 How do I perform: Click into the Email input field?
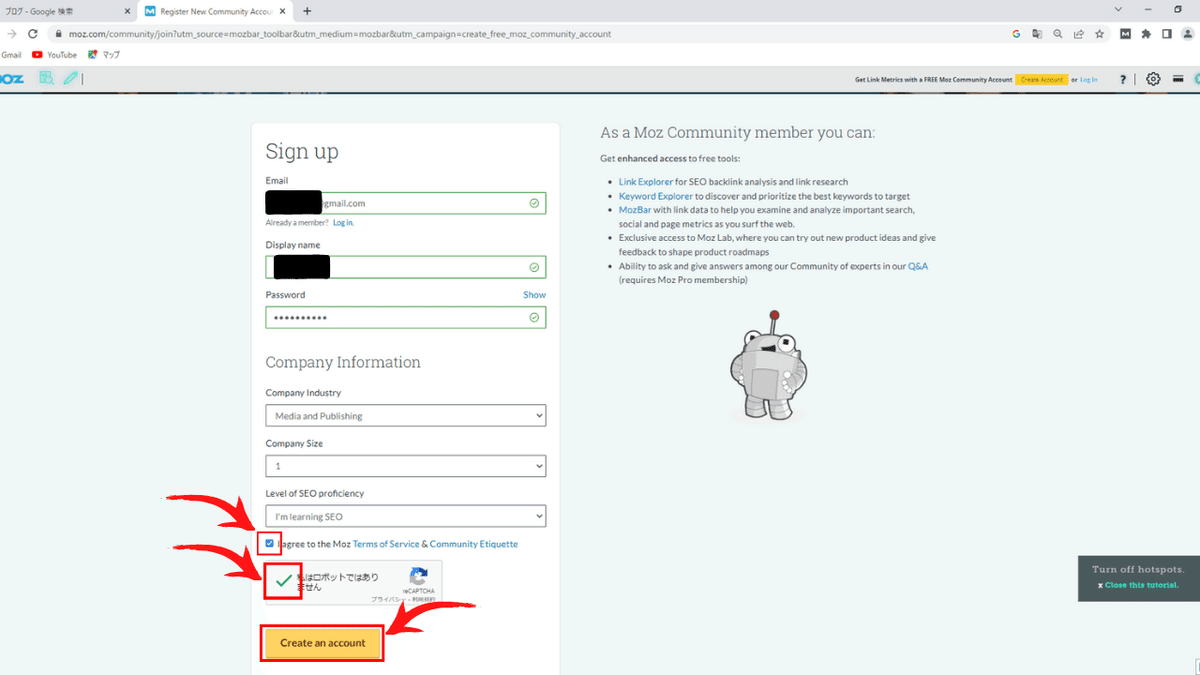[406, 203]
